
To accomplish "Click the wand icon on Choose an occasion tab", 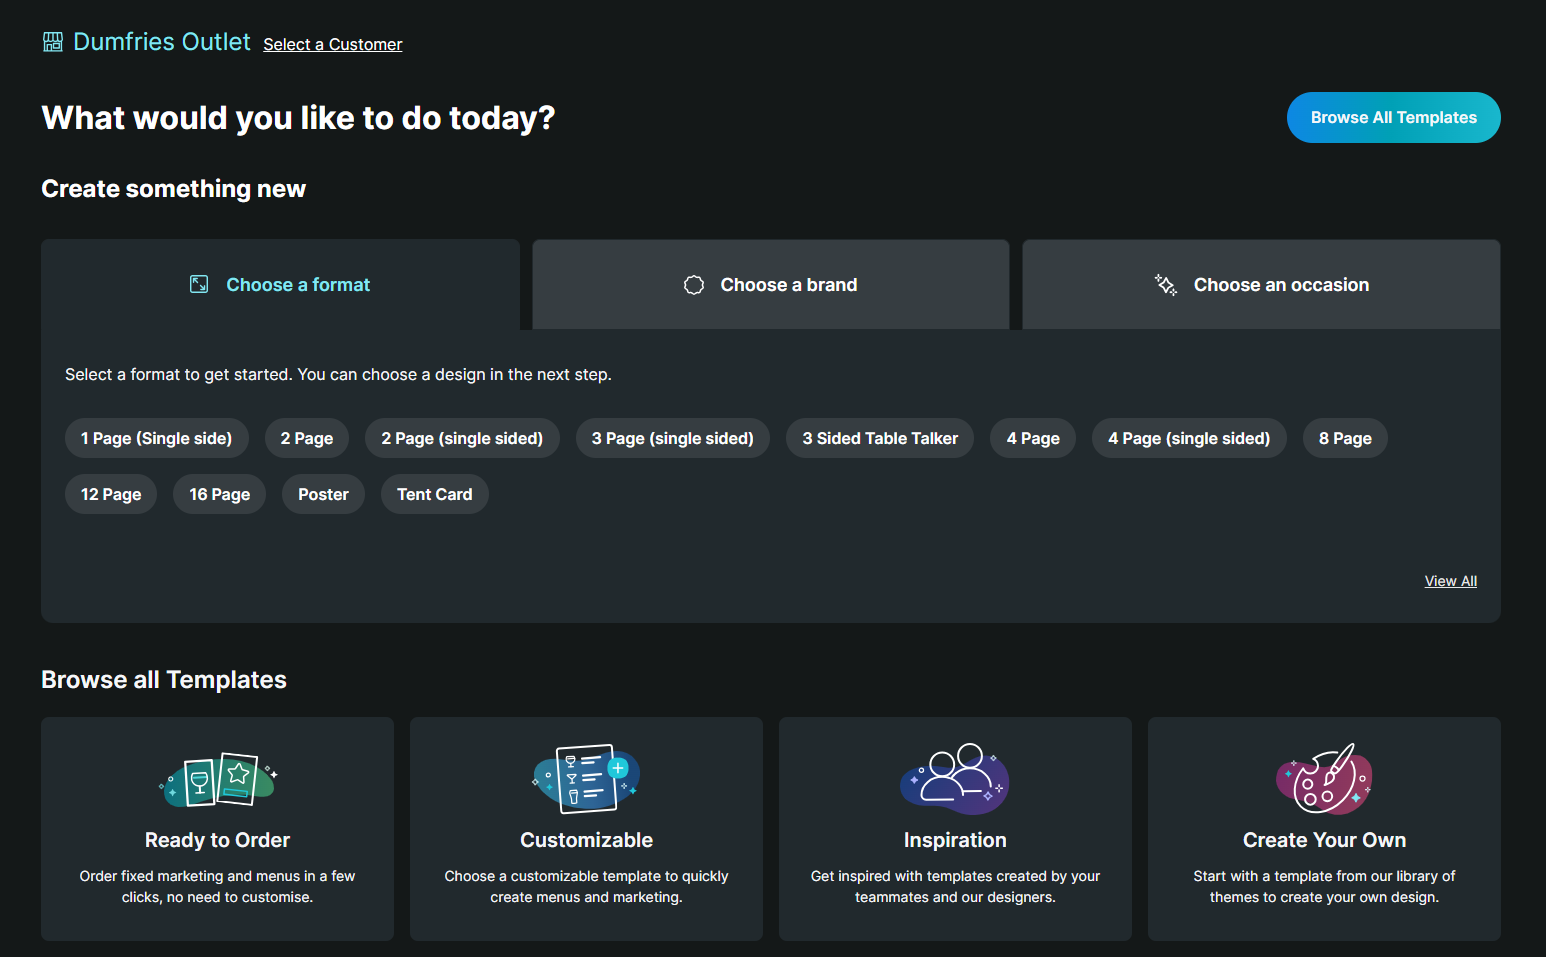I will [x=1164, y=285].
